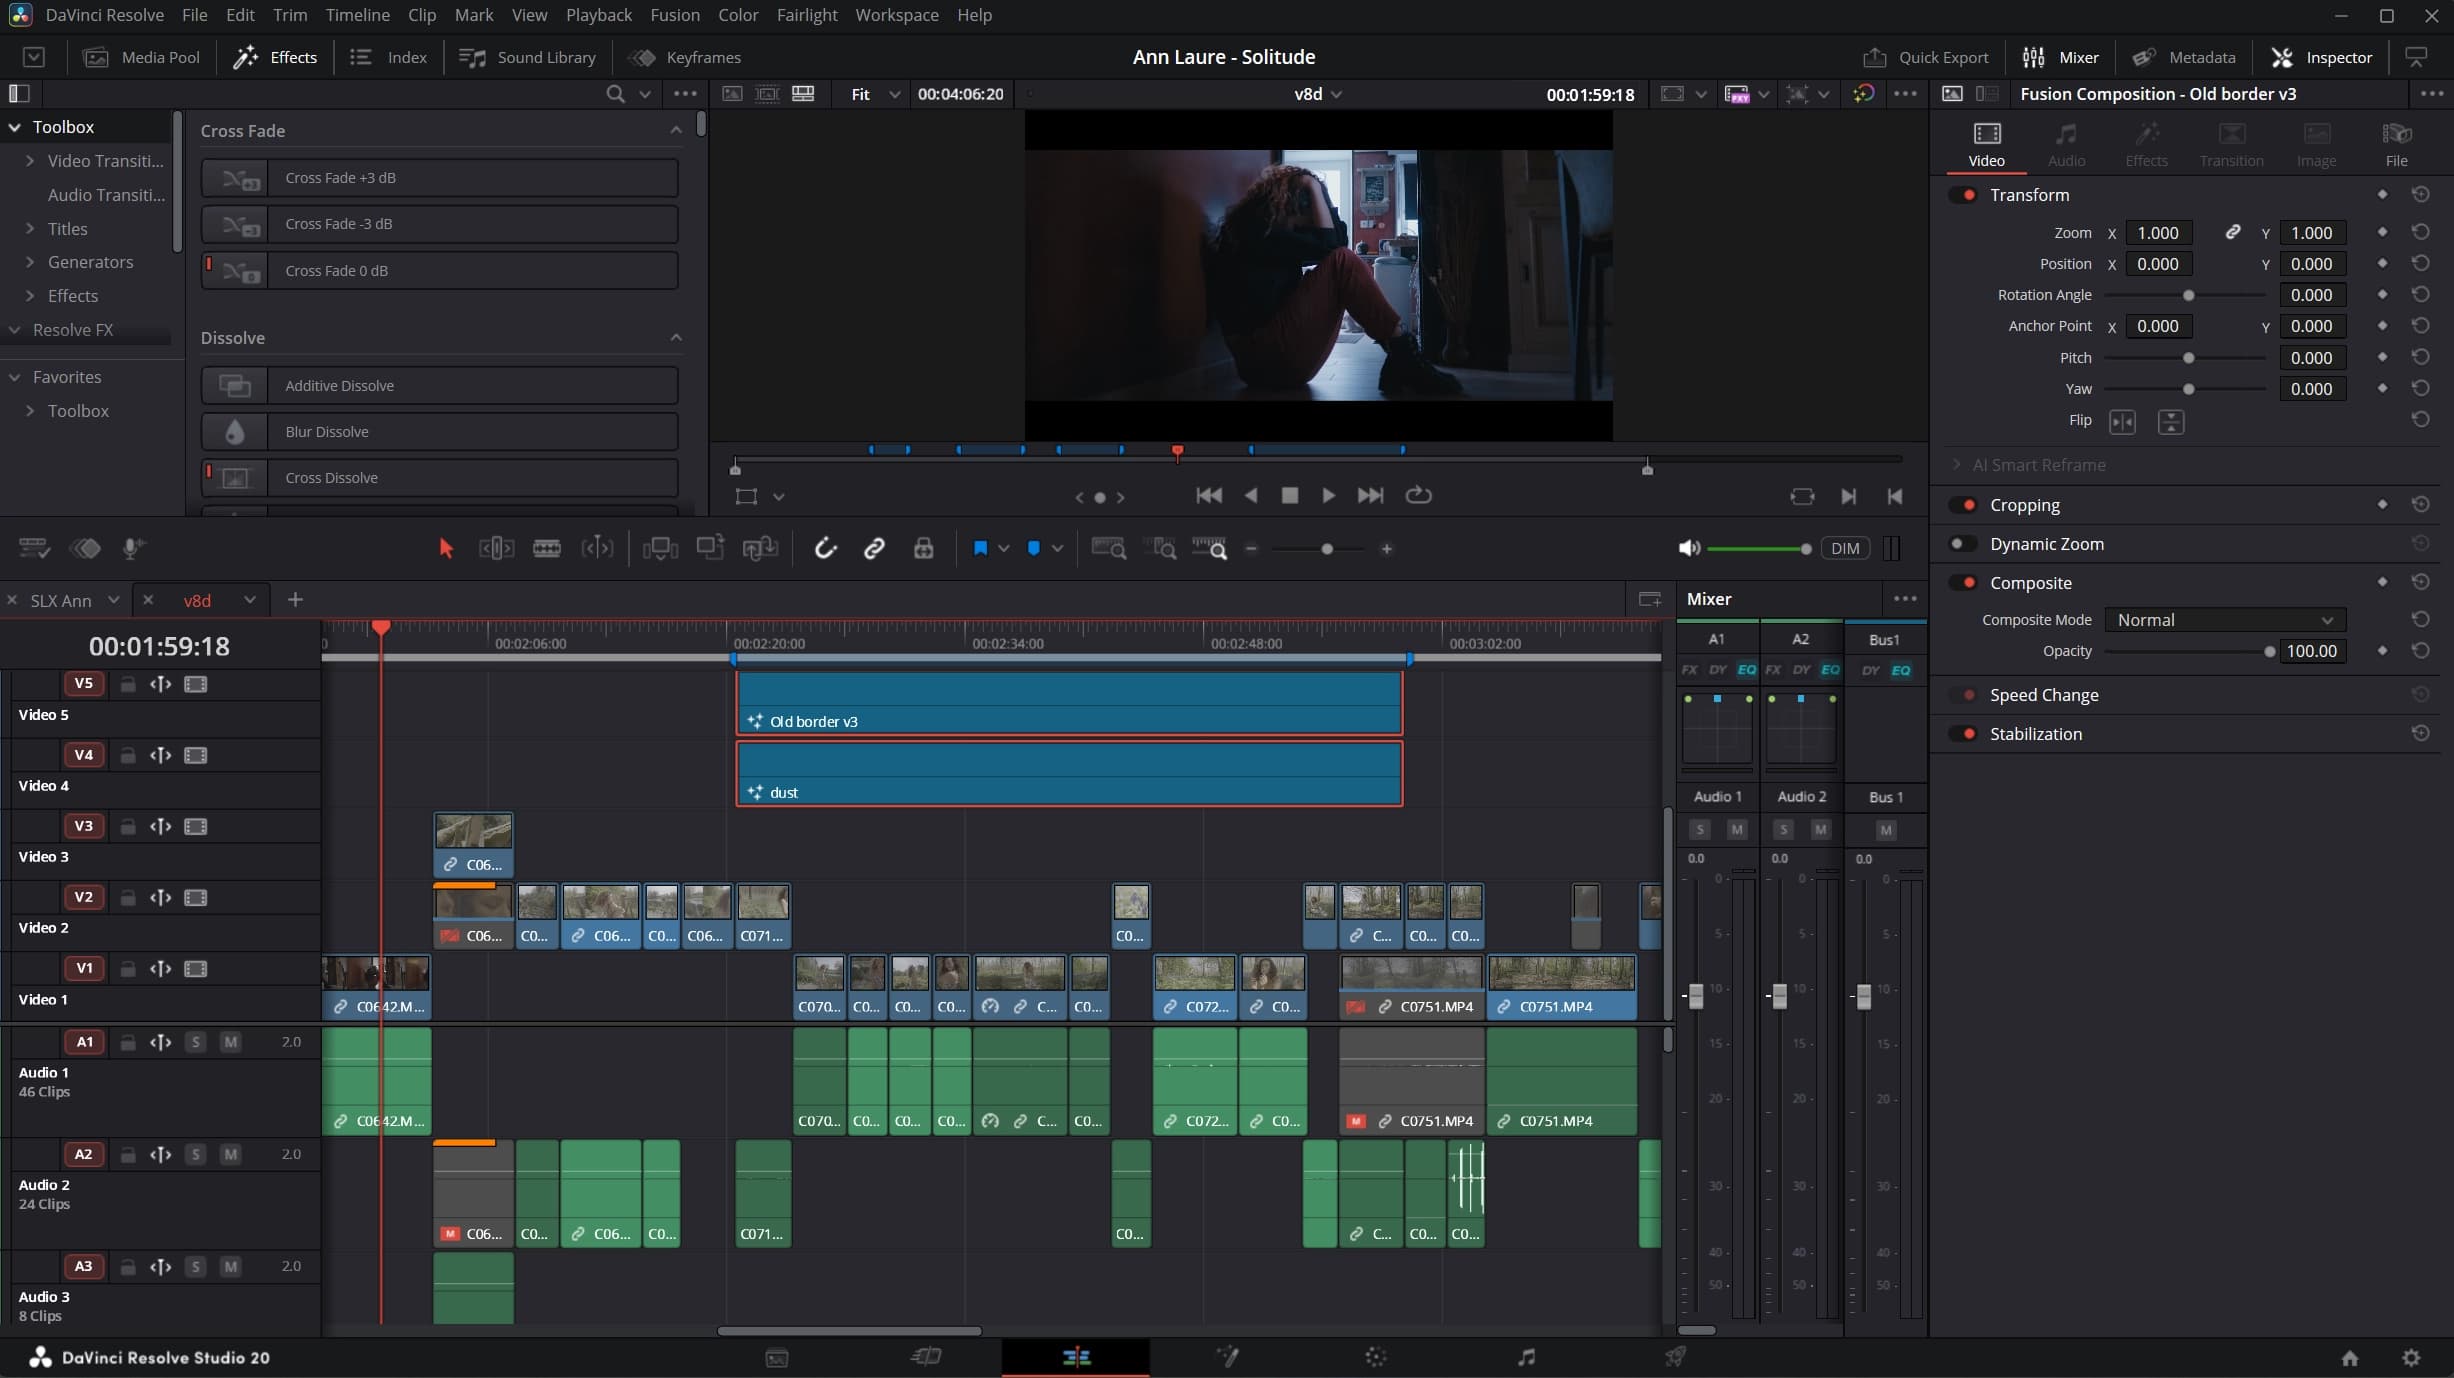Collapse the Dissolve section
2454x1378 pixels.
point(676,337)
